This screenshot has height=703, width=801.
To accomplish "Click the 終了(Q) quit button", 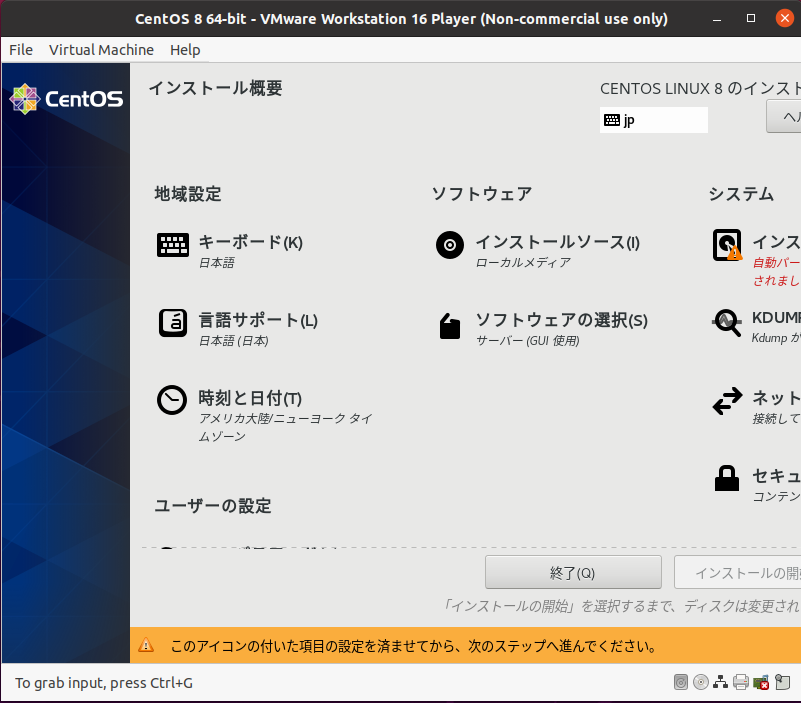I will [x=573, y=573].
